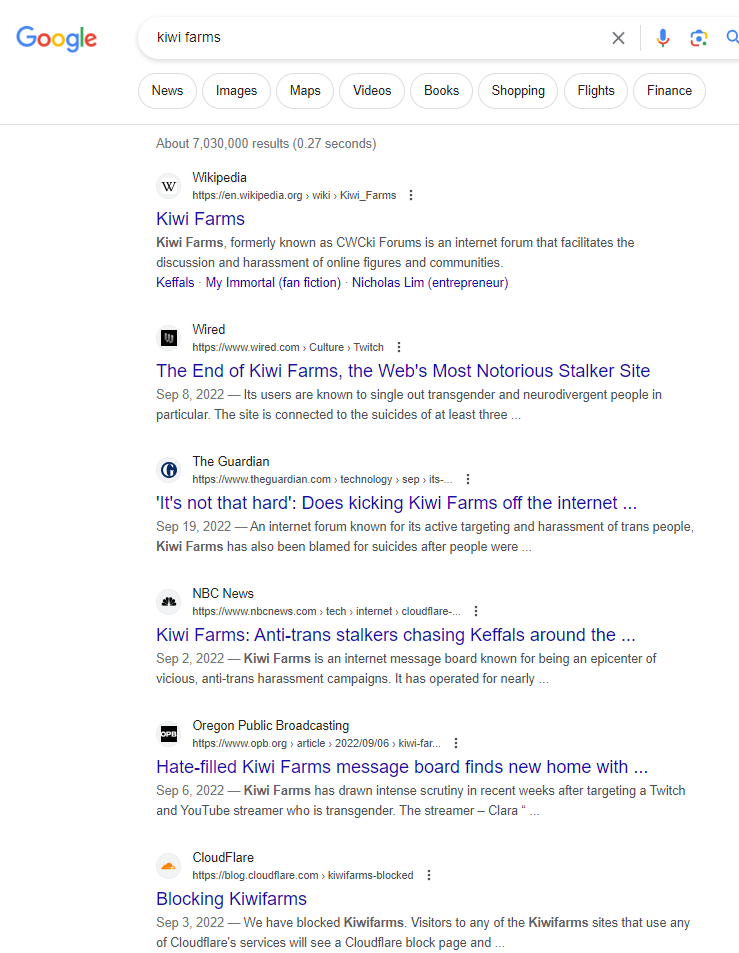Click in the 'kiwi farms' search field
Screen dimensions: 739x953
pyautogui.click(x=377, y=38)
